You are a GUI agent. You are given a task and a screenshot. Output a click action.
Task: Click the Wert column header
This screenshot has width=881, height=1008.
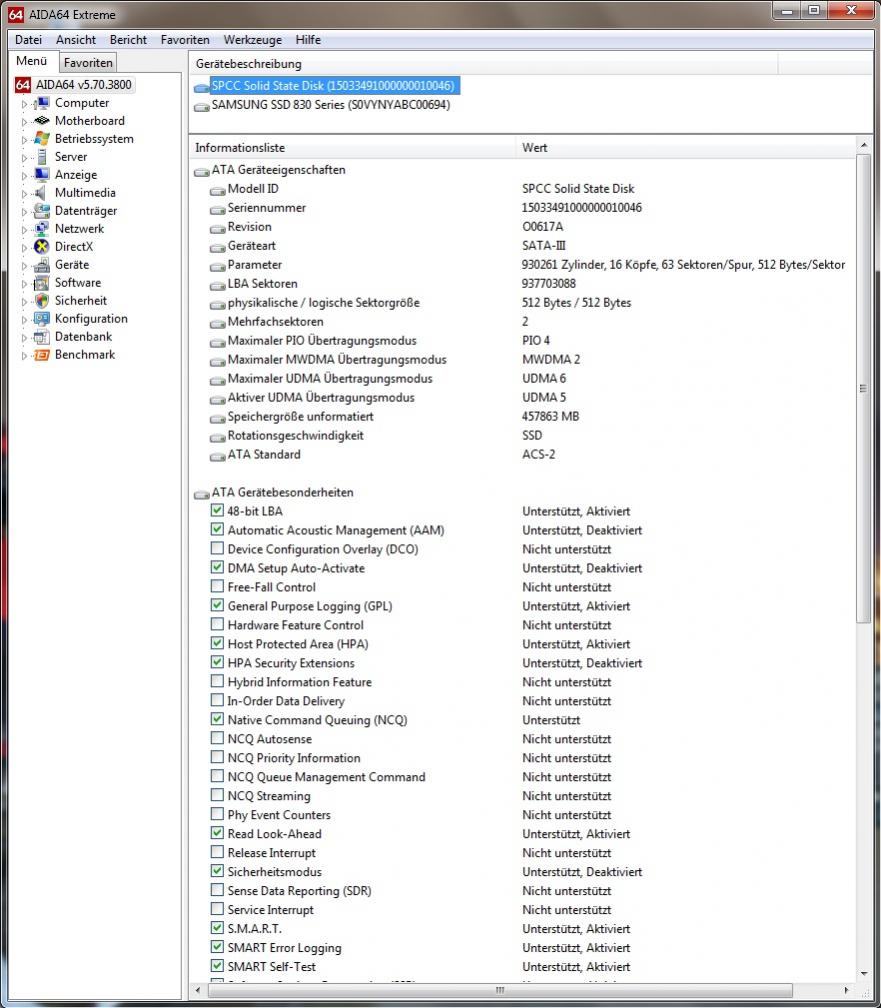tap(686, 148)
